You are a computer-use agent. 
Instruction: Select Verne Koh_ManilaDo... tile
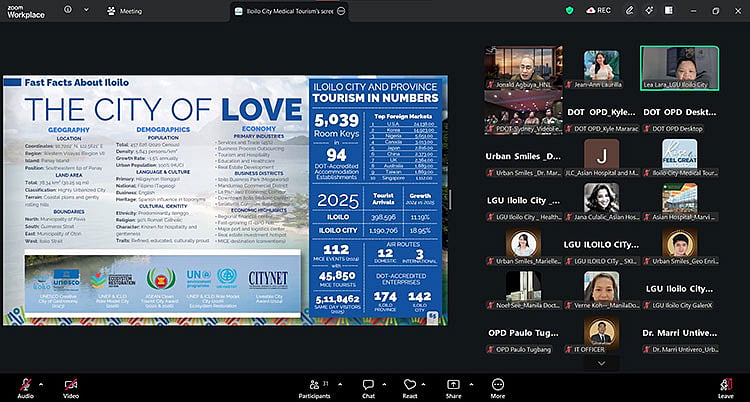pos(601,290)
